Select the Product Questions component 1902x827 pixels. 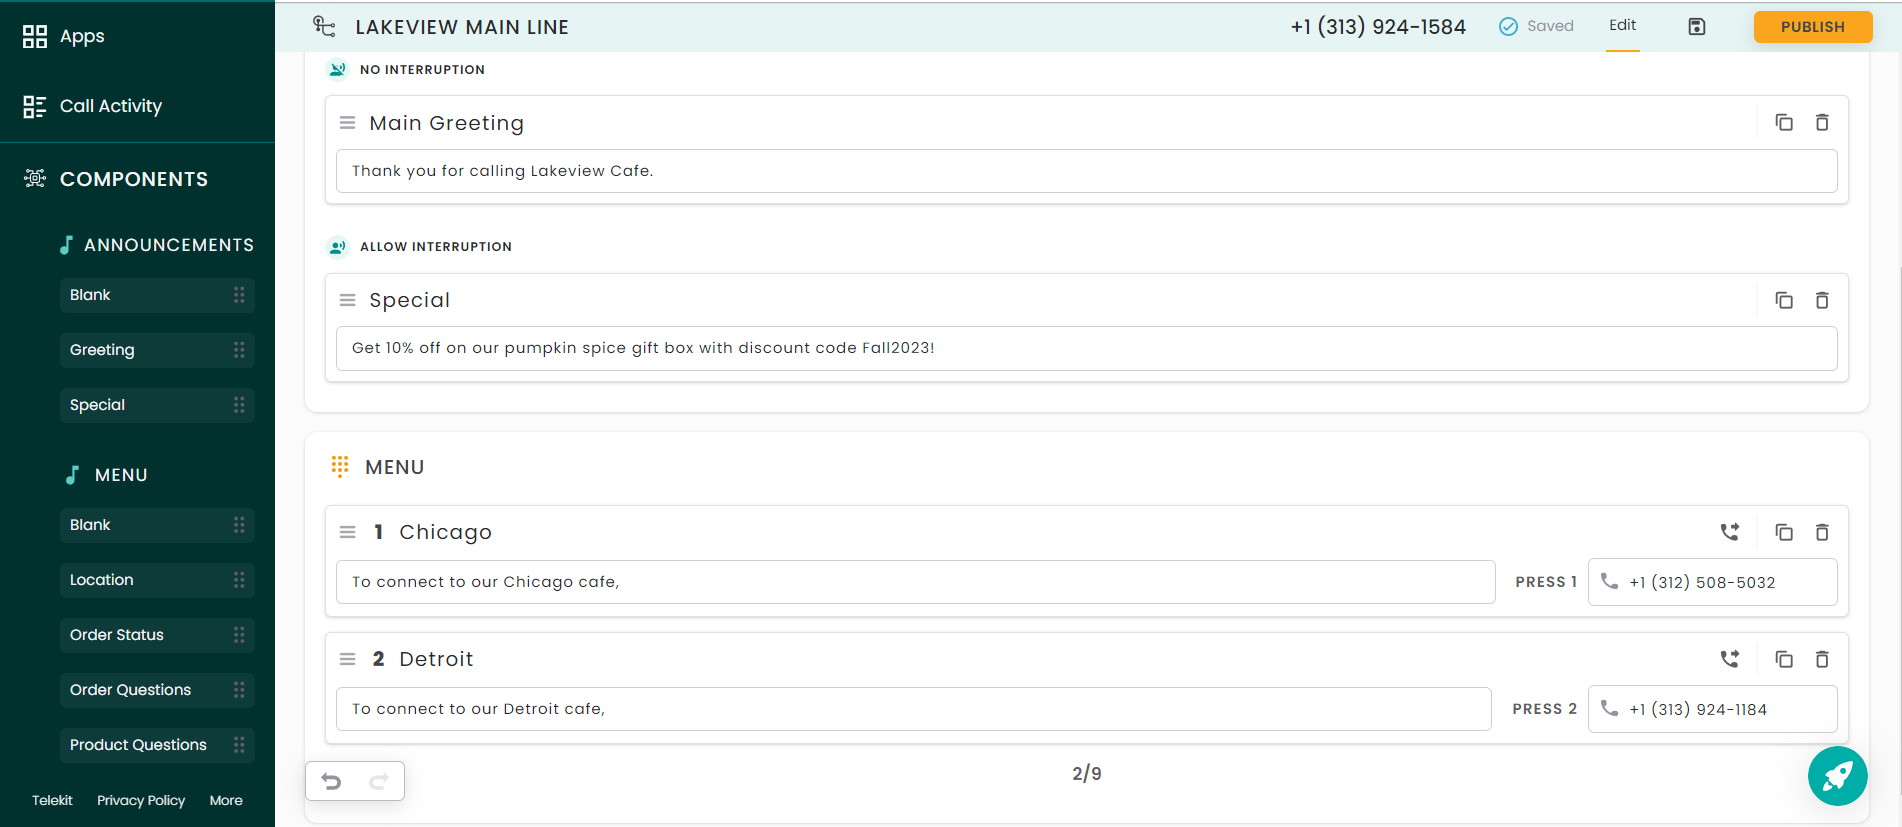coord(157,745)
